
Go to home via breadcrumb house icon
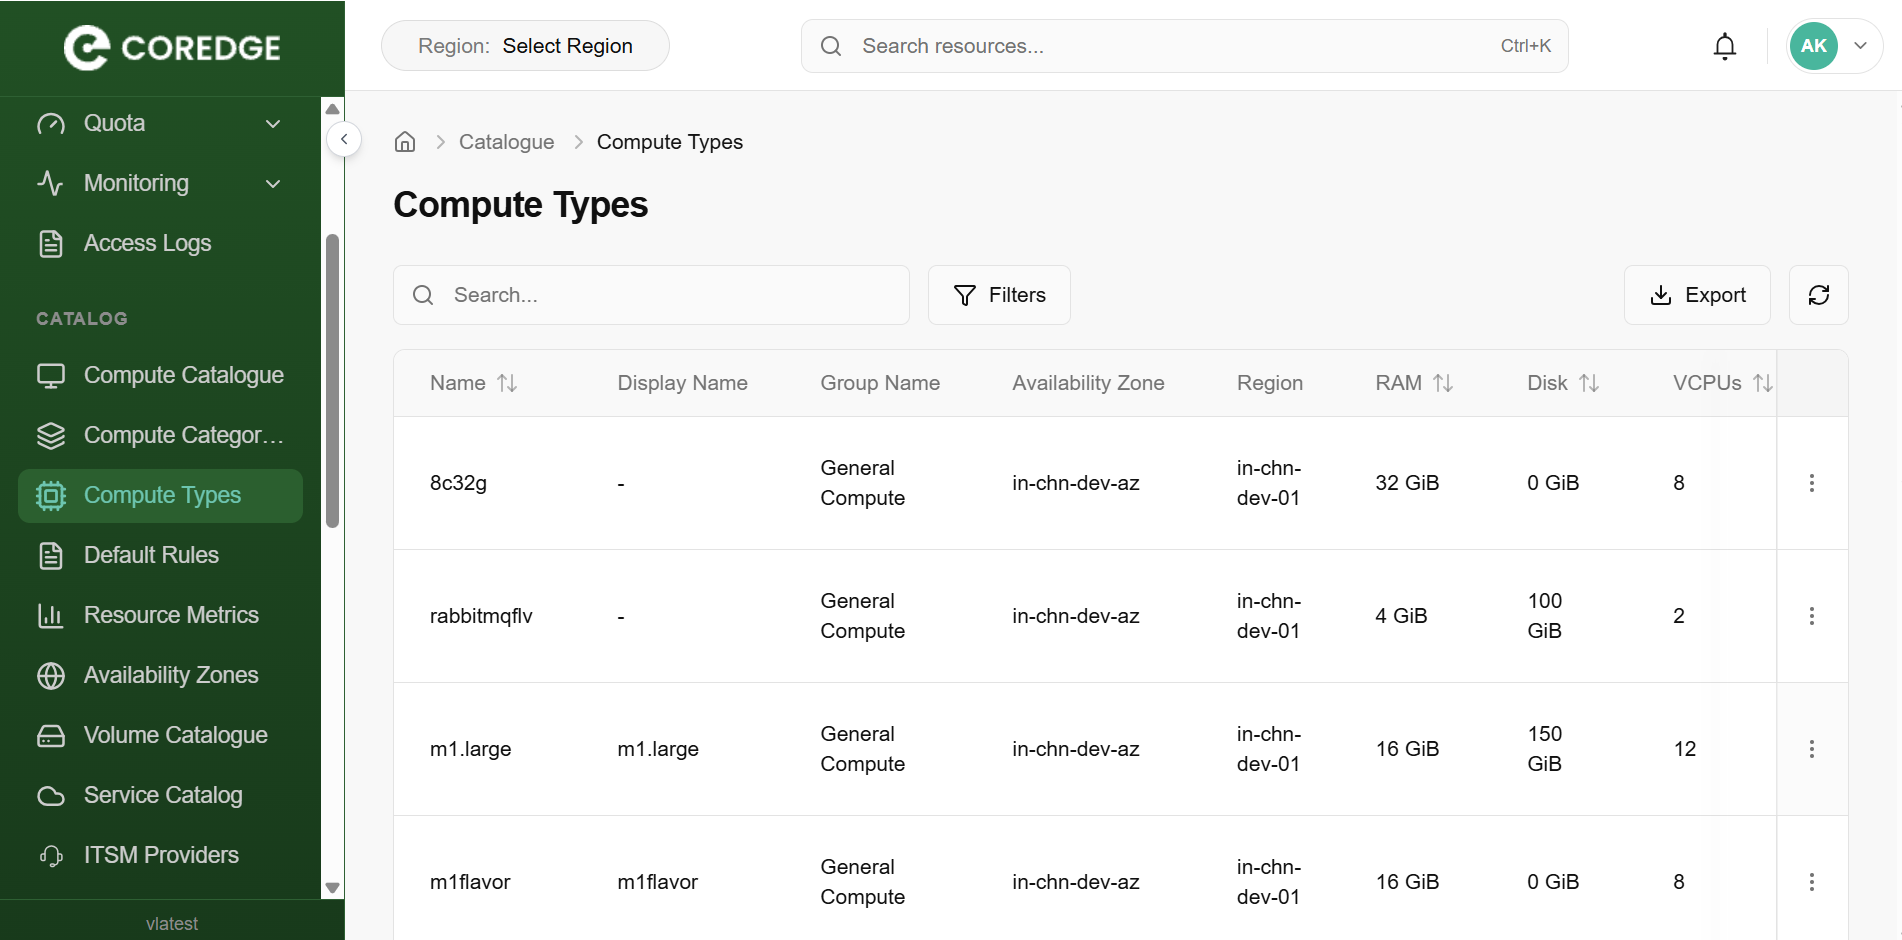[x=405, y=142]
